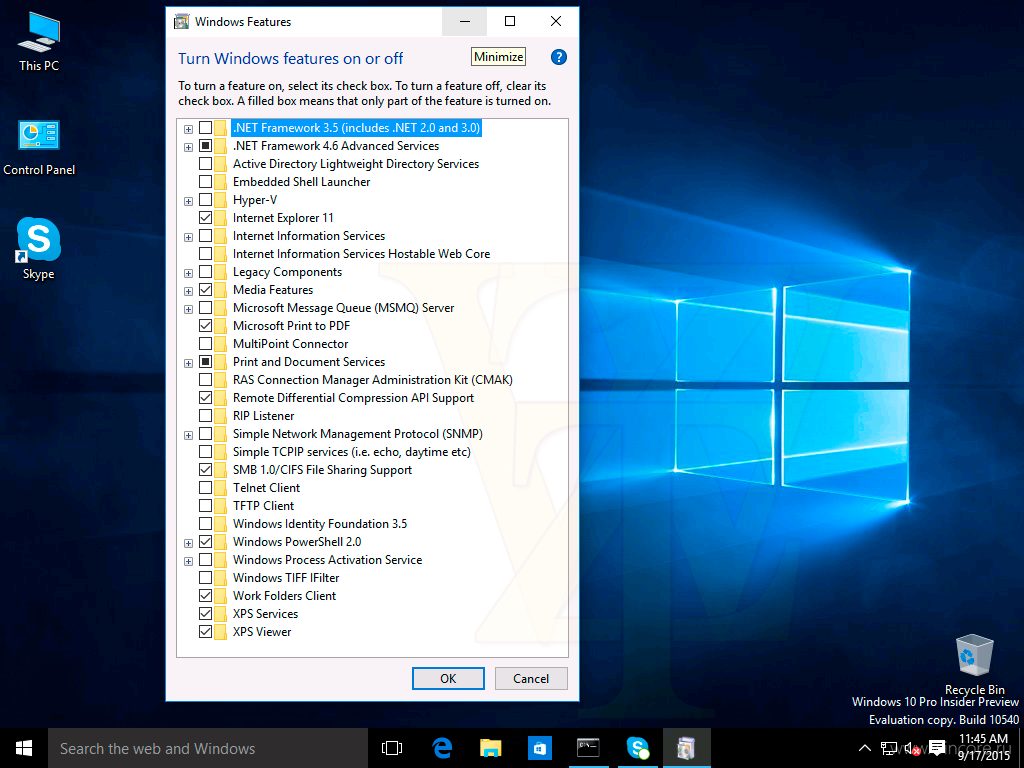1024x768 pixels.
Task: Click the blue help question mark icon
Action: [558, 57]
